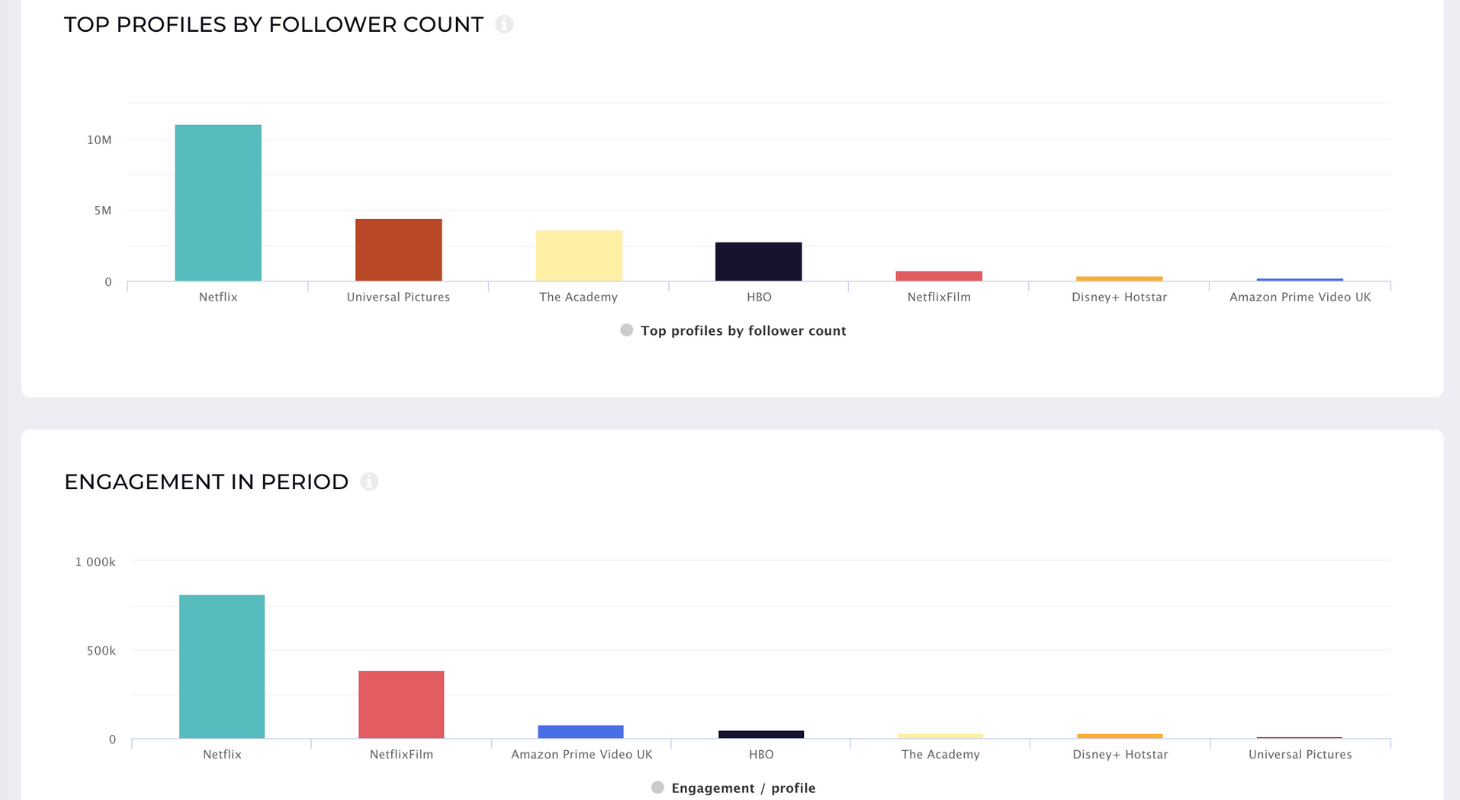1460x800 pixels.
Task: Click 'The Academy' axis label in follower chart
Action: click(579, 297)
